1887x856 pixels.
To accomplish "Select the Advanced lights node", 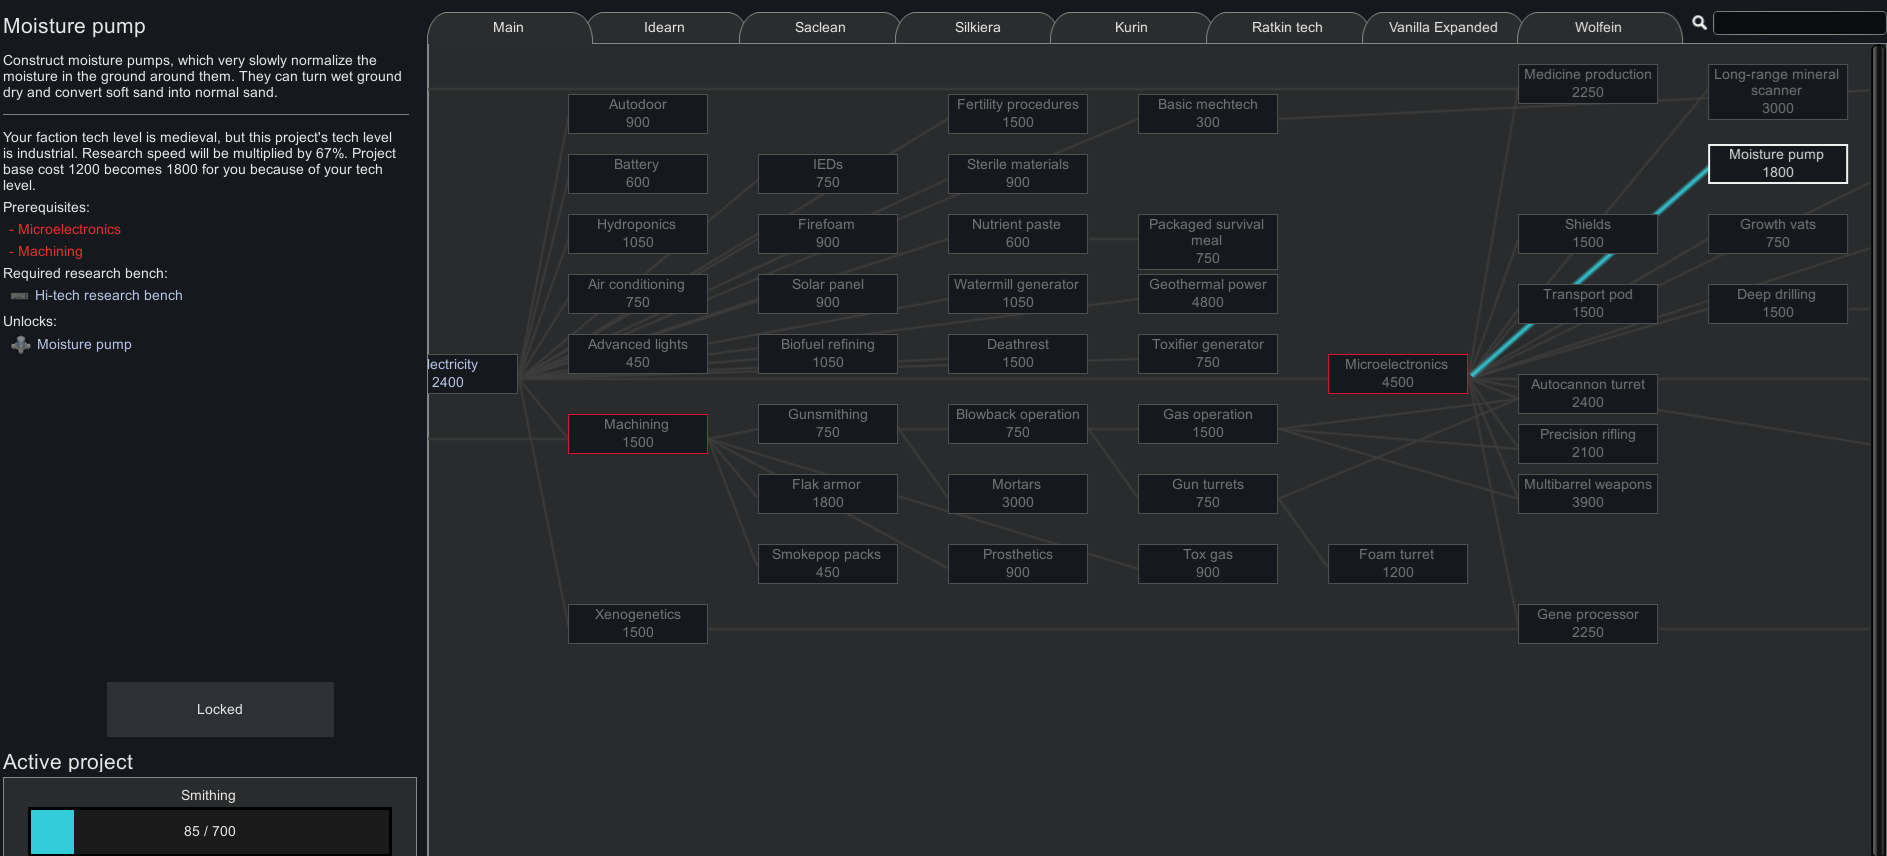I will click(x=638, y=354).
